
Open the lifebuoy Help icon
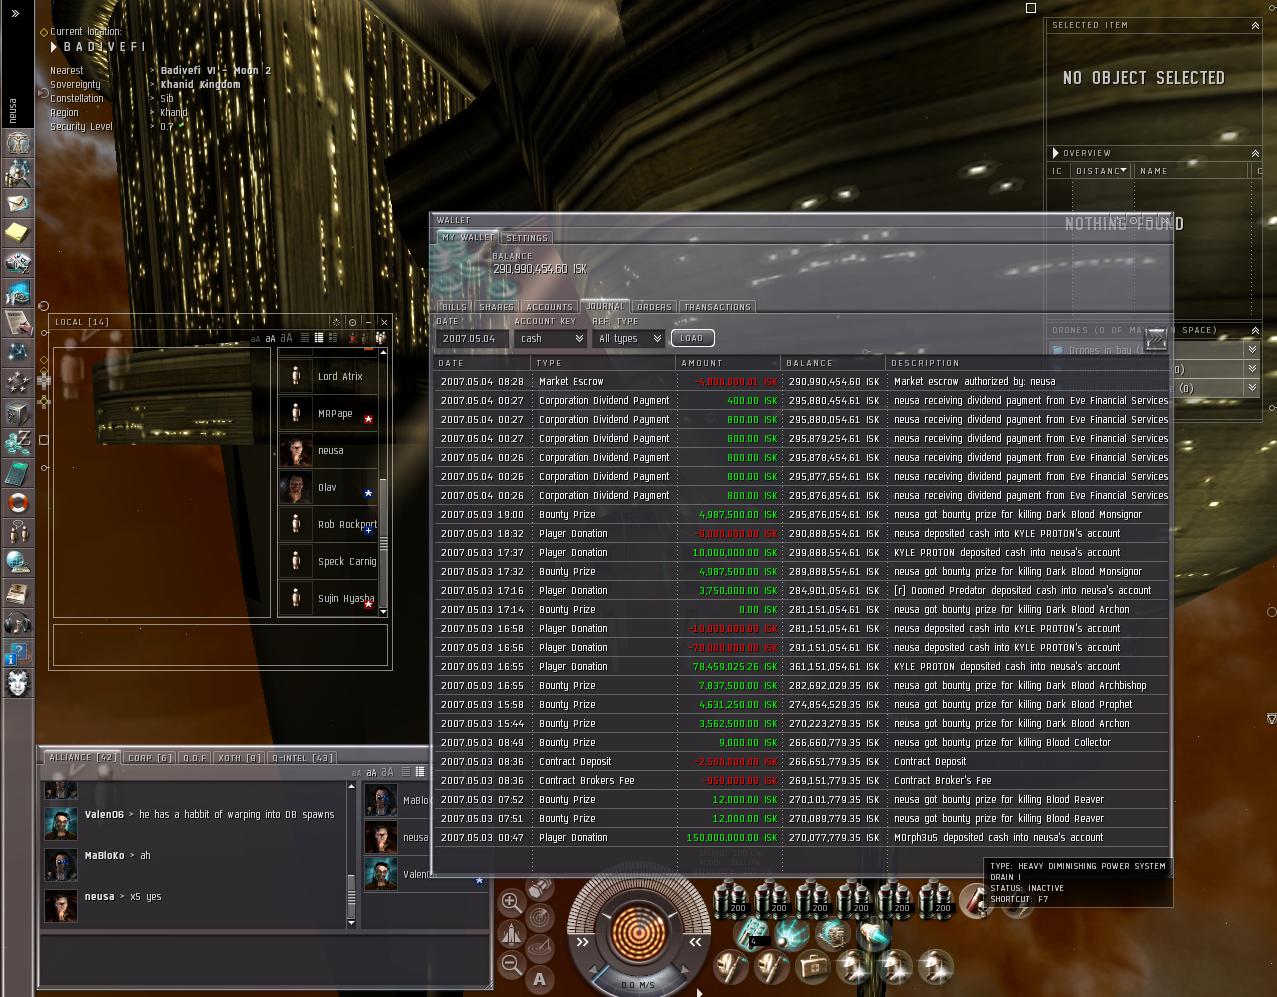tap(18, 503)
